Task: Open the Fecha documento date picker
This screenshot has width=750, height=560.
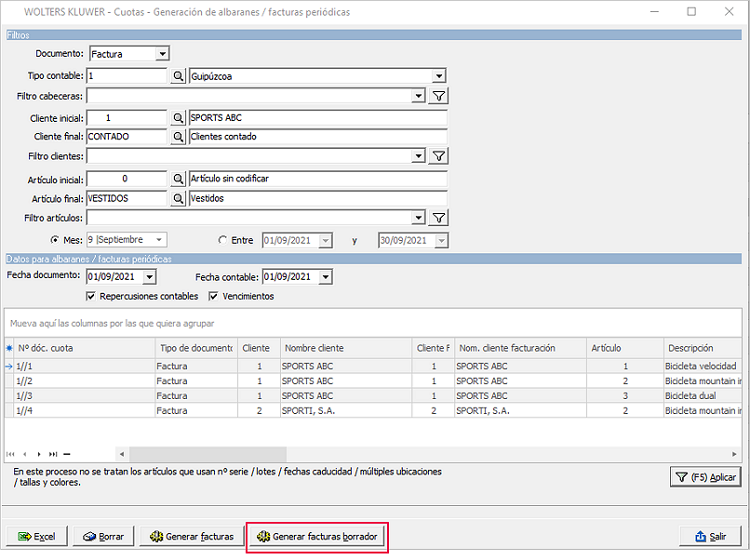Action: click(x=149, y=277)
